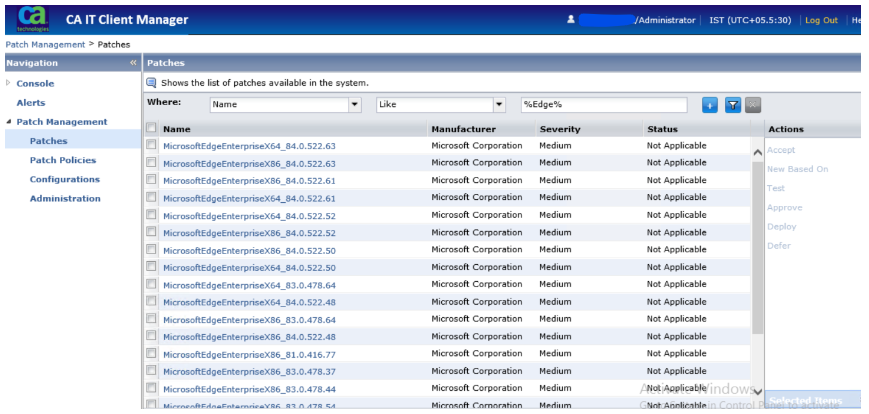Click the info icon beside the patches description
Screen dimensions: 869x414
[x=152, y=83]
